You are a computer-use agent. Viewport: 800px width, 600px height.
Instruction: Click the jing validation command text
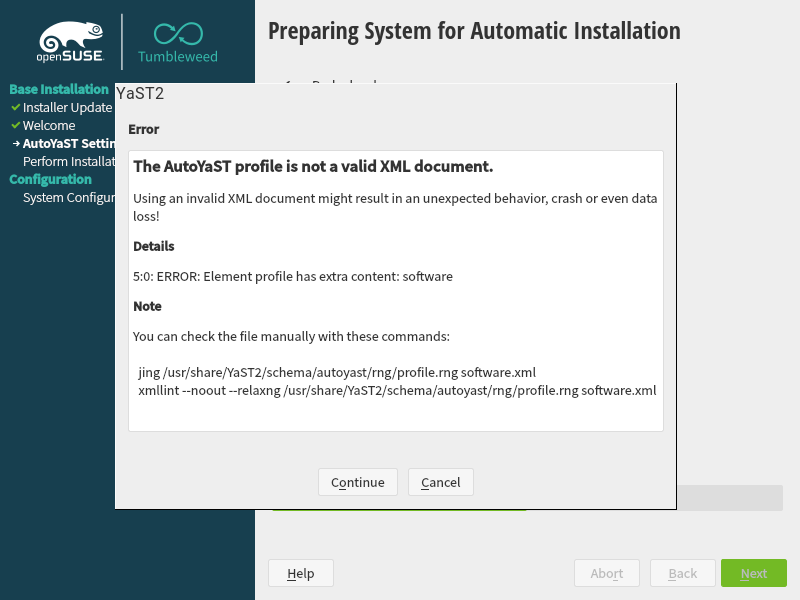pyautogui.click(x=337, y=372)
